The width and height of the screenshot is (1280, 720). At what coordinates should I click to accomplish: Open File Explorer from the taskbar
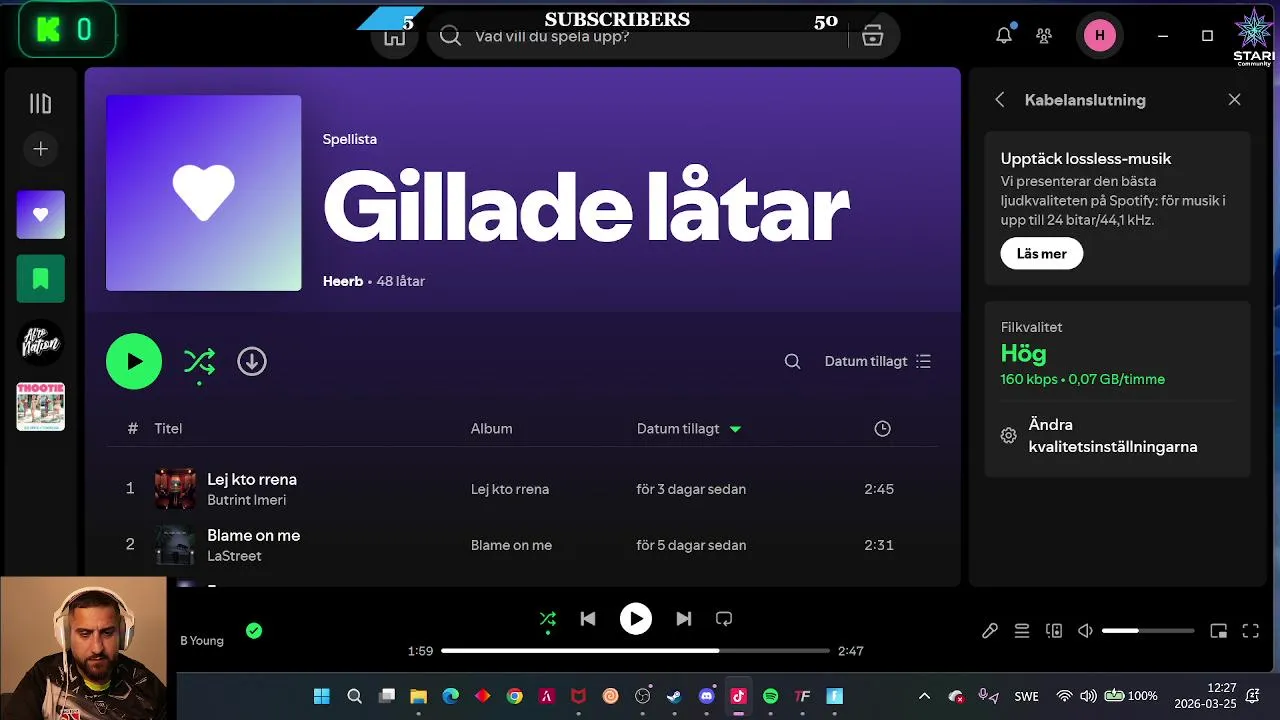[418, 696]
